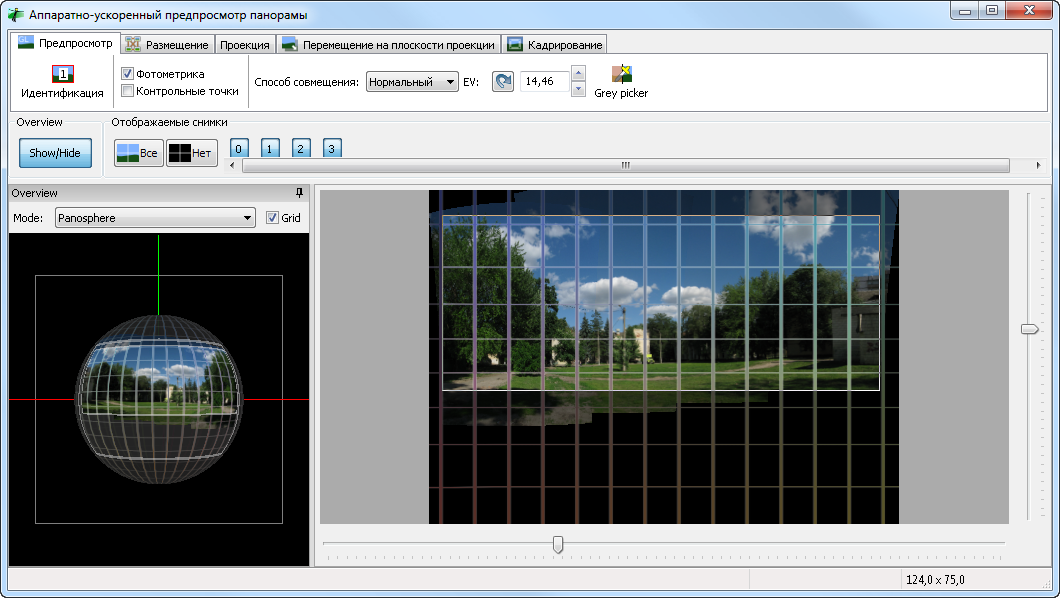Hide all images with Нет button
1060x598 pixels.
[192, 153]
